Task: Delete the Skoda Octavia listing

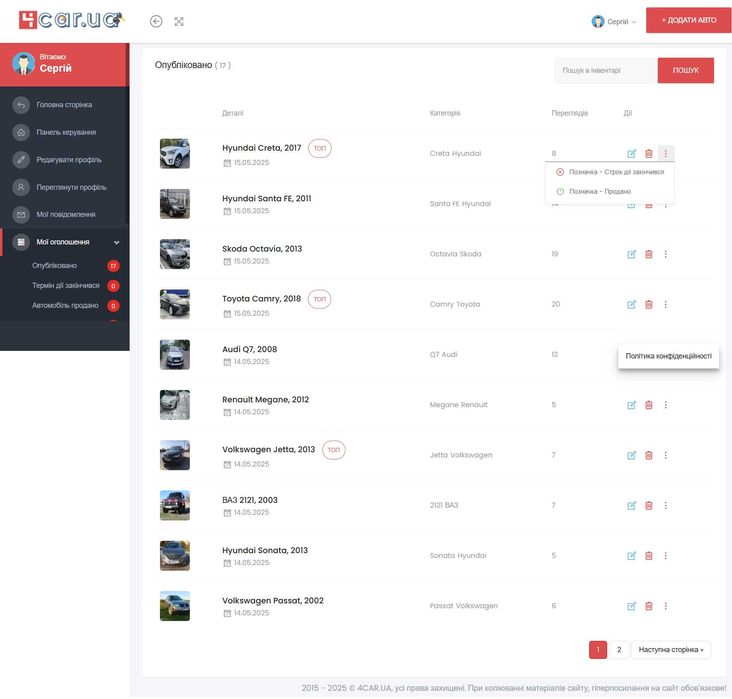Action: point(648,254)
